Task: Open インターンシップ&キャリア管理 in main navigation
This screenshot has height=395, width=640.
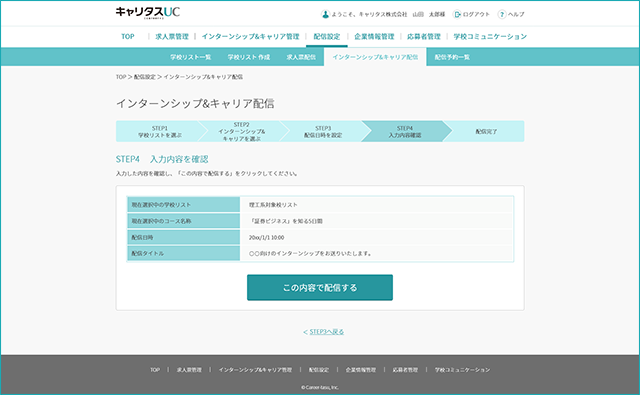Action: click(250, 36)
